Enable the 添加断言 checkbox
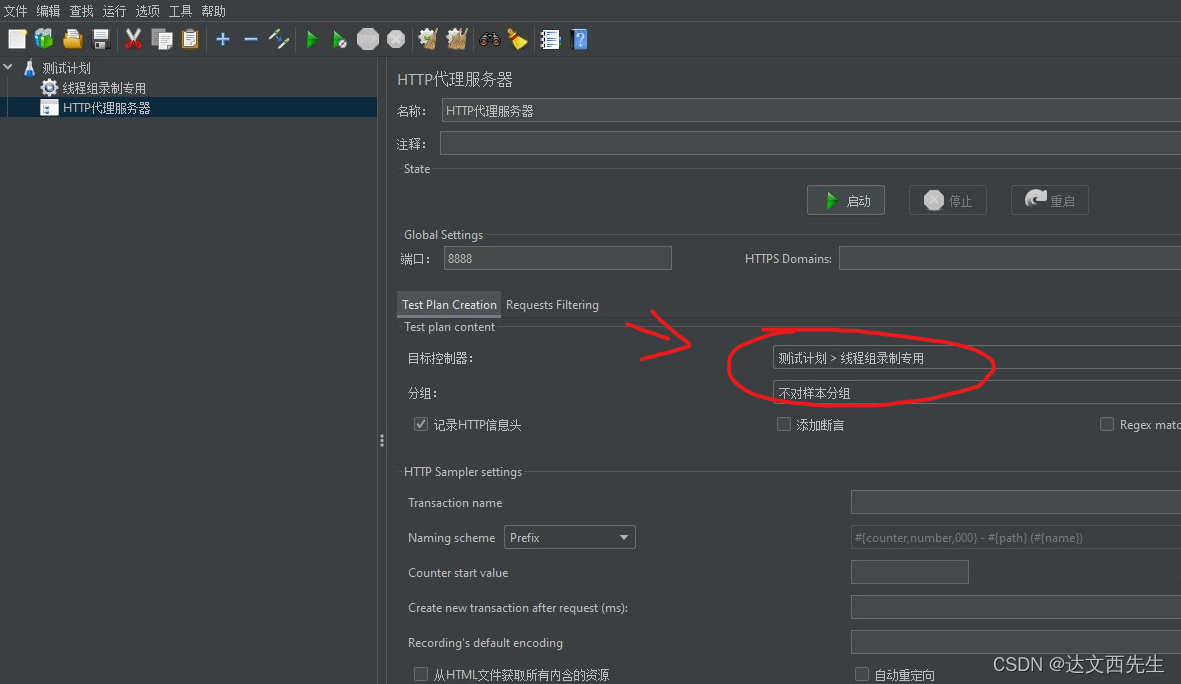Screen dimensions: 1181x684 [784, 424]
